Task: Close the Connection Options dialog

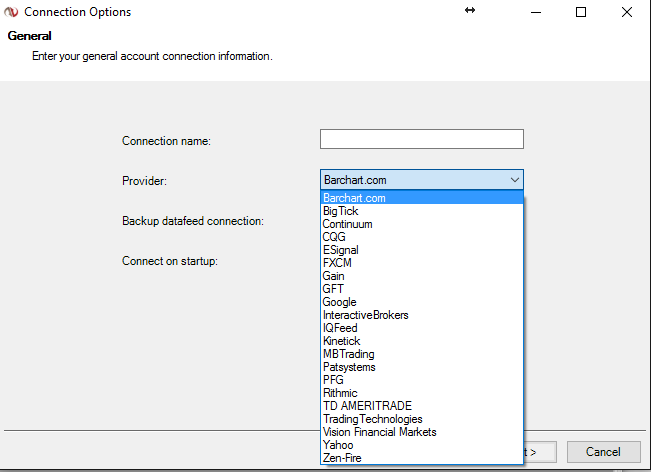Action: [627, 12]
